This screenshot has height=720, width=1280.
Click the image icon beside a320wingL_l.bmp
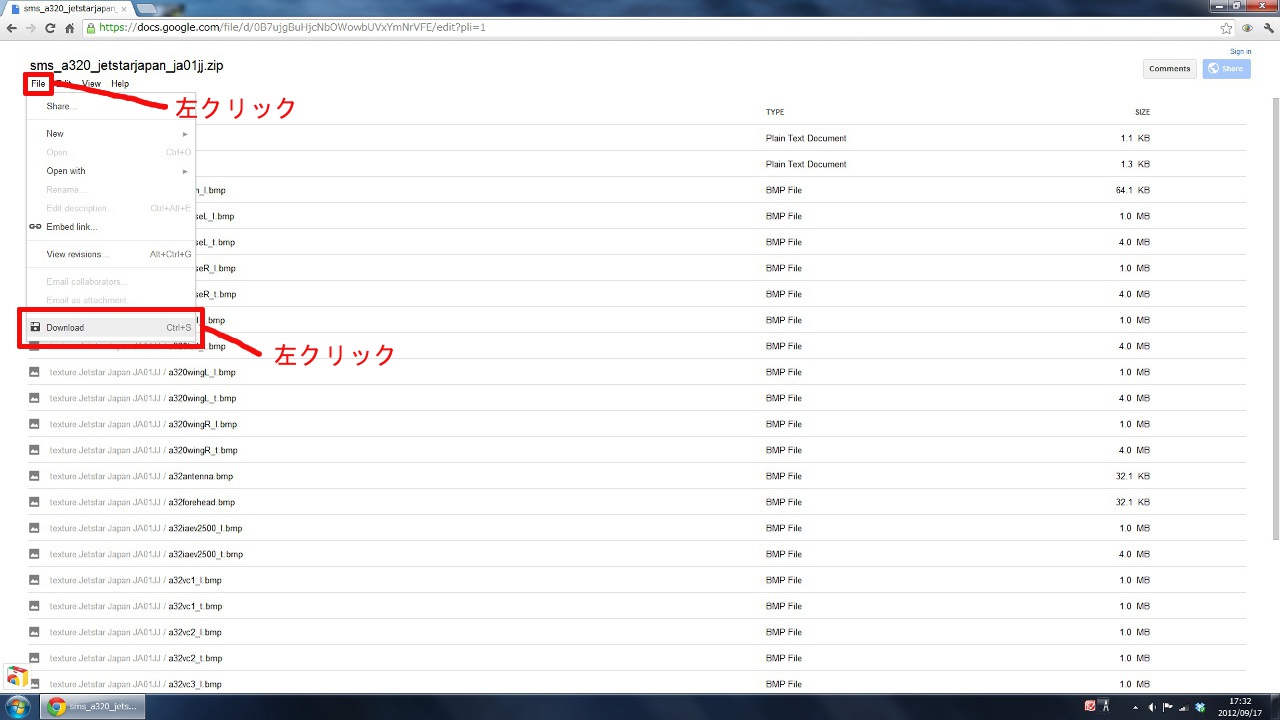coord(34,372)
